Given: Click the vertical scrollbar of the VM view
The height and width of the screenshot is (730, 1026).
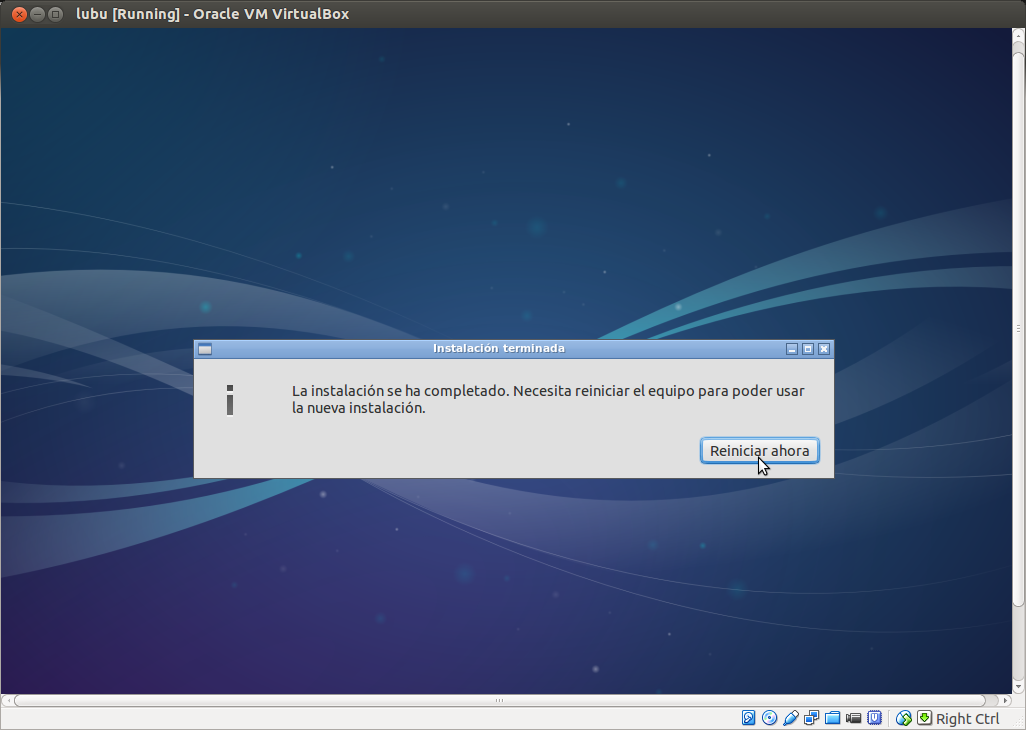Looking at the screenshot, I should 1019,330.
